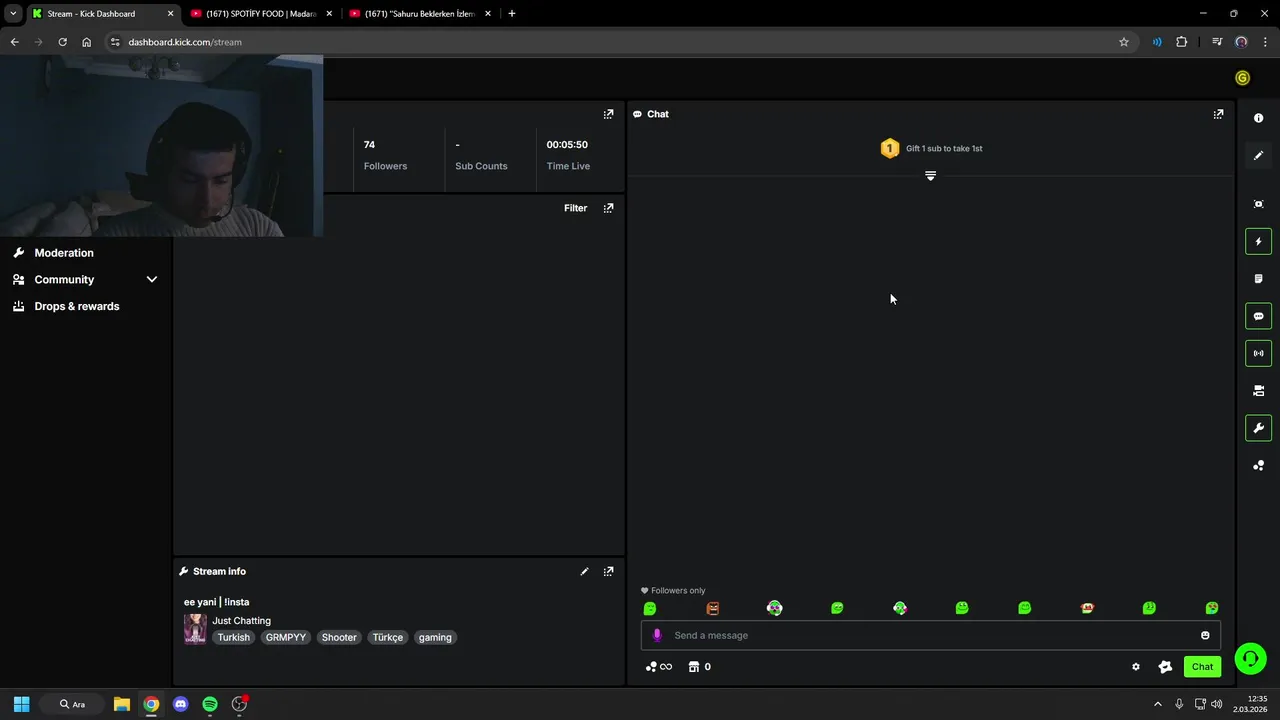This screenshot has height=720, width=1280.
Task: Bookmark this page with the star
Action: [1124, 42]
